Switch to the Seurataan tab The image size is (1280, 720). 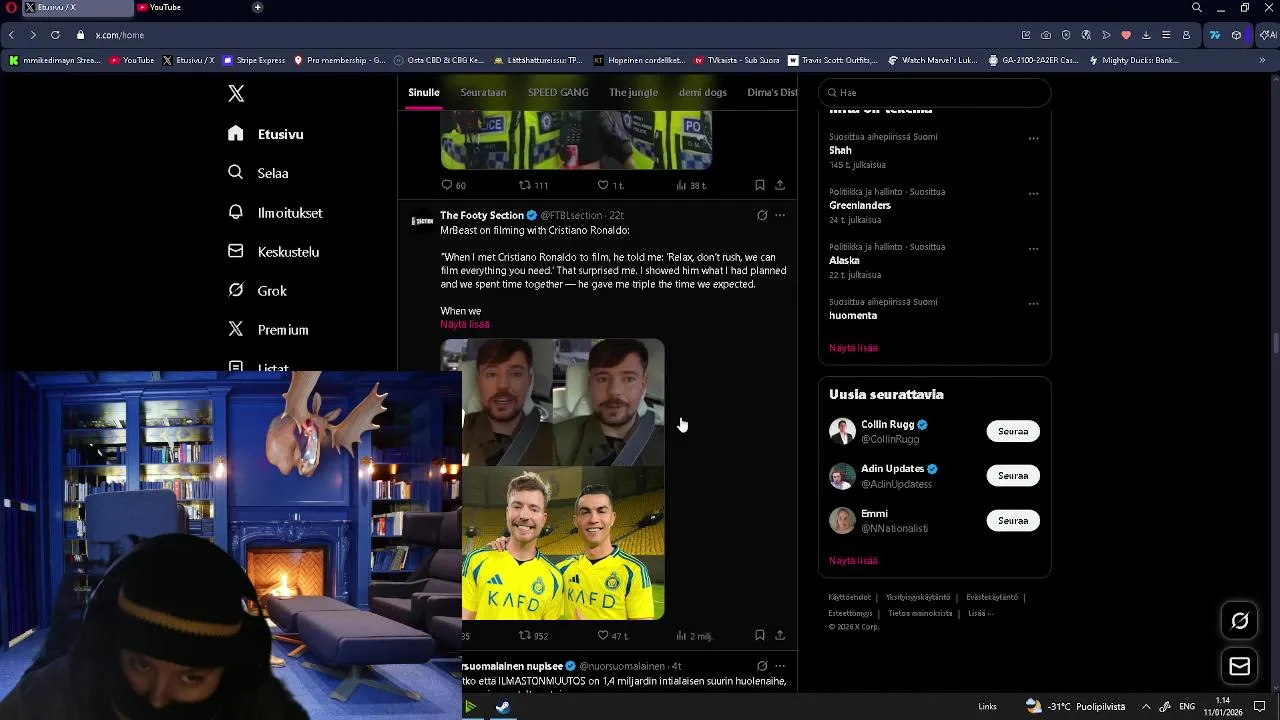coord(483,92)
